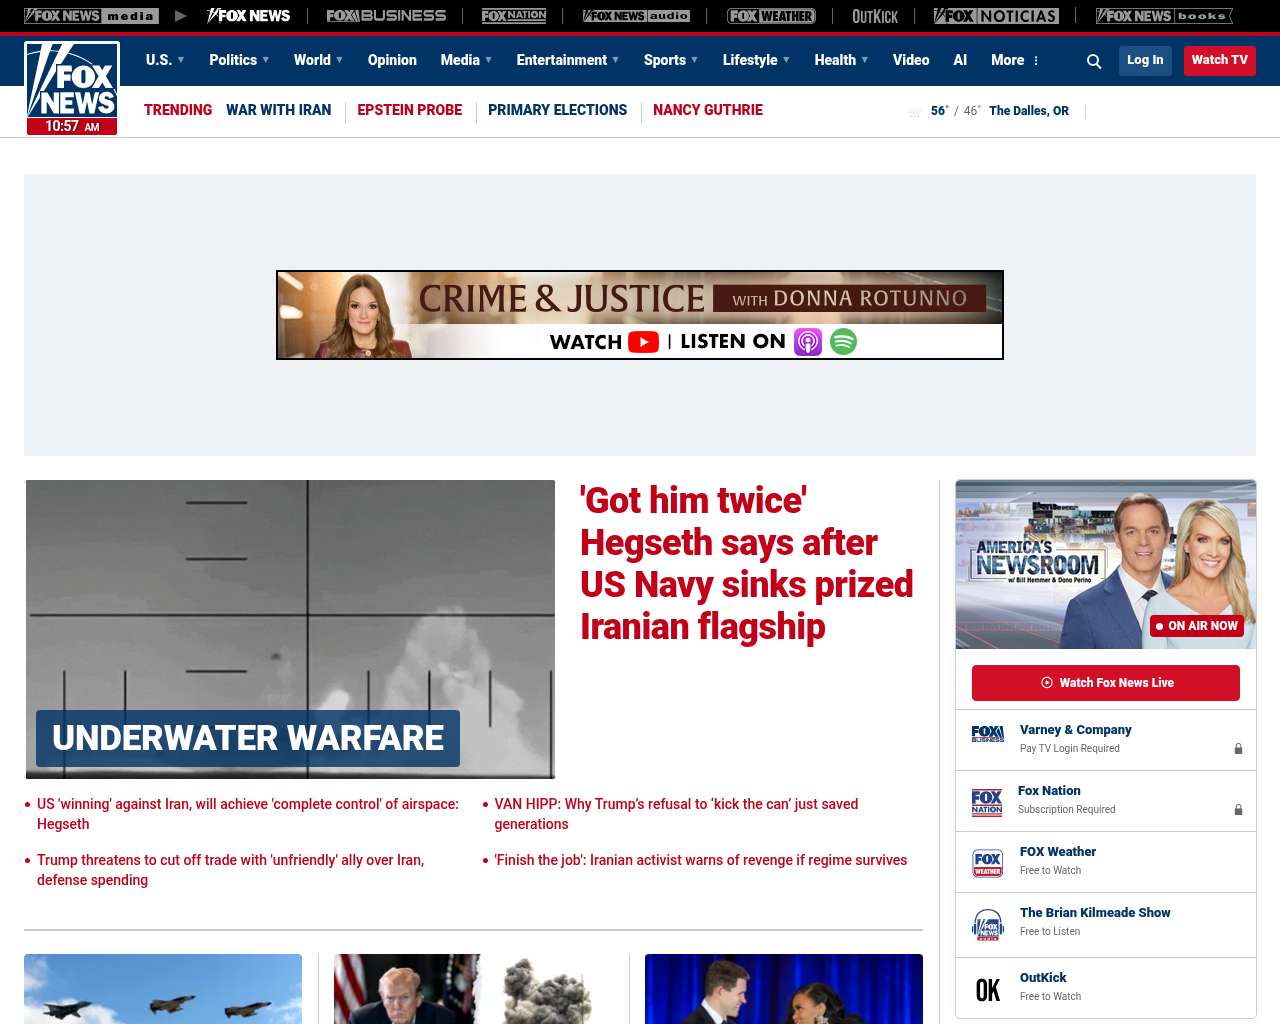
Task: Expand the Politics dropdown menu
Action: click(x=239, y=60)
